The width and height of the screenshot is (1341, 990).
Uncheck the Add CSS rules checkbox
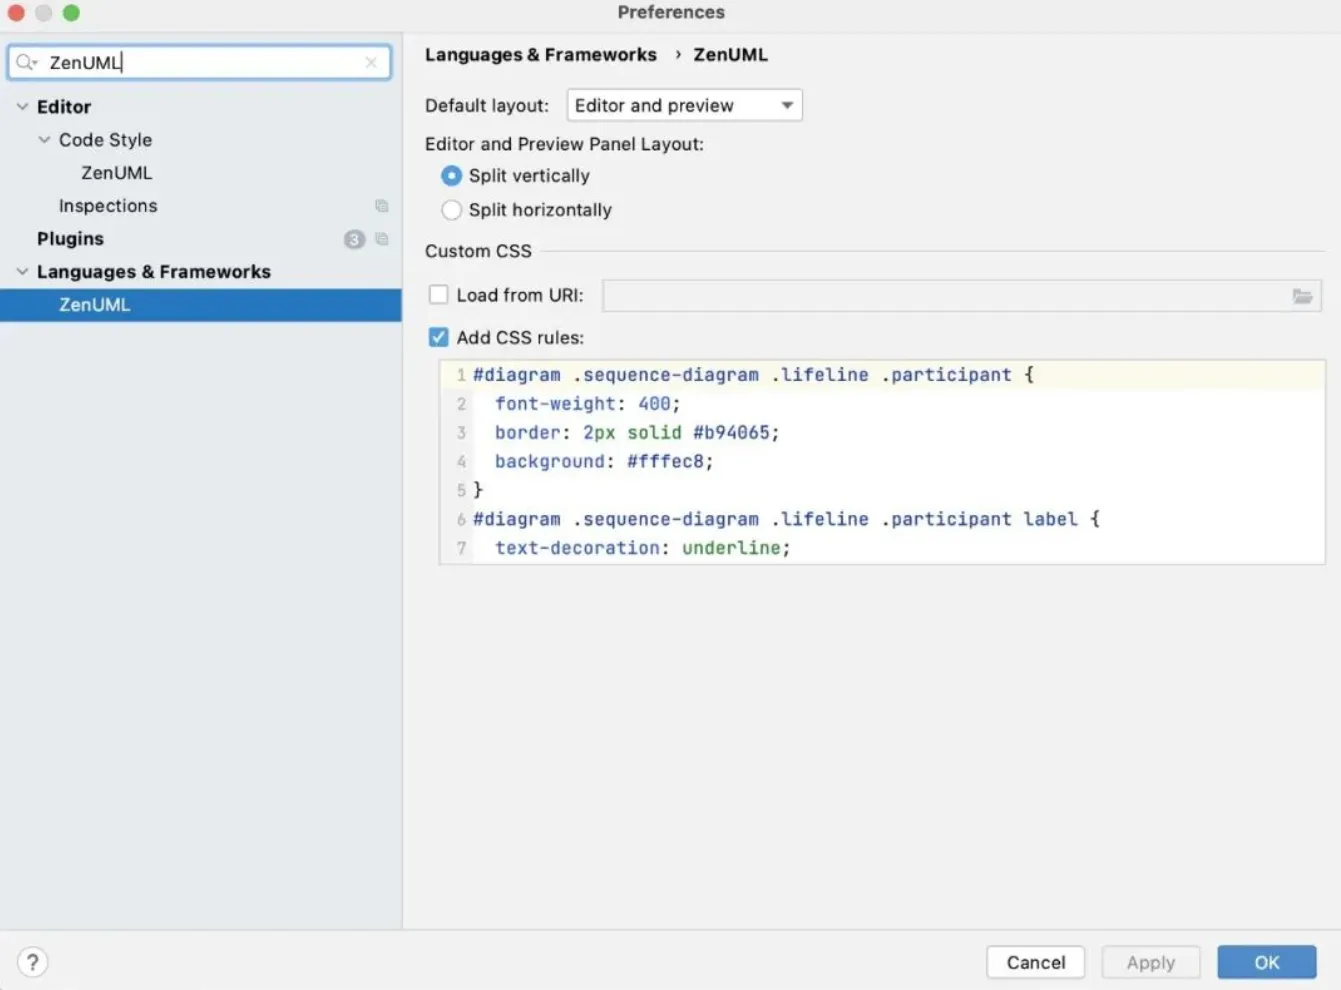pos(438,337)
